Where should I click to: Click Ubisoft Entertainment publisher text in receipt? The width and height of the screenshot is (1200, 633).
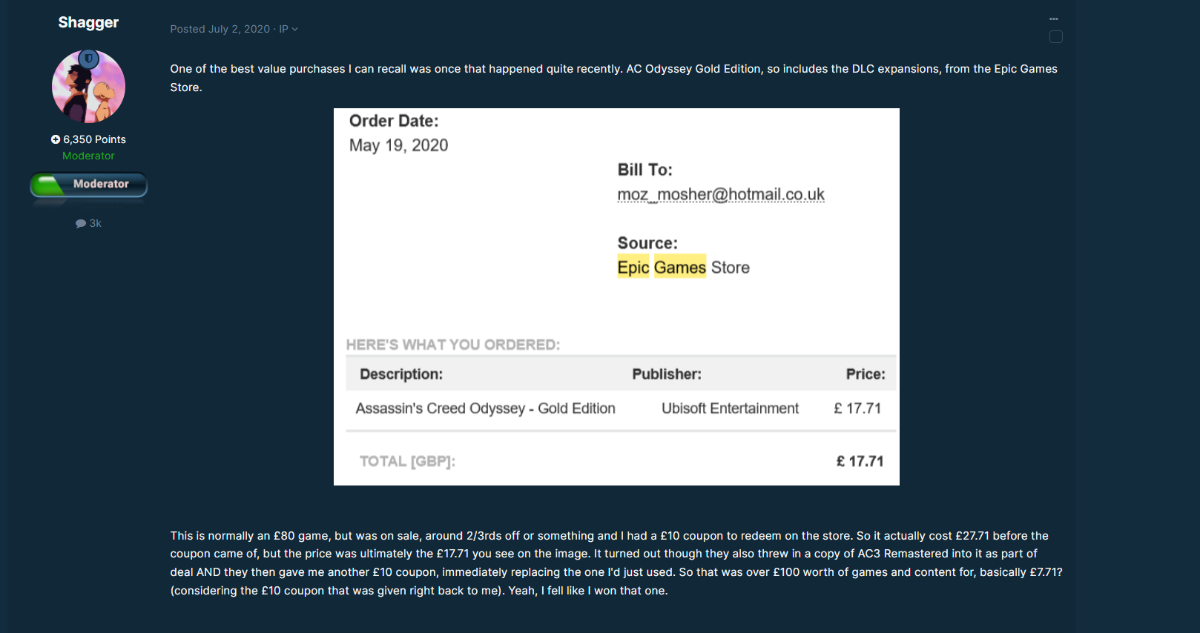click(730, 408)
